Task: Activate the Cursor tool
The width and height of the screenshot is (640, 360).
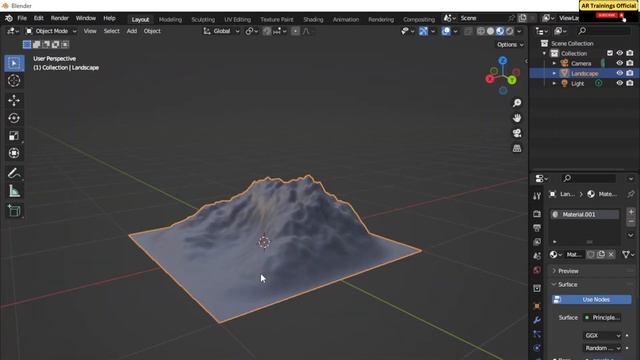Action: click(14, 81)
